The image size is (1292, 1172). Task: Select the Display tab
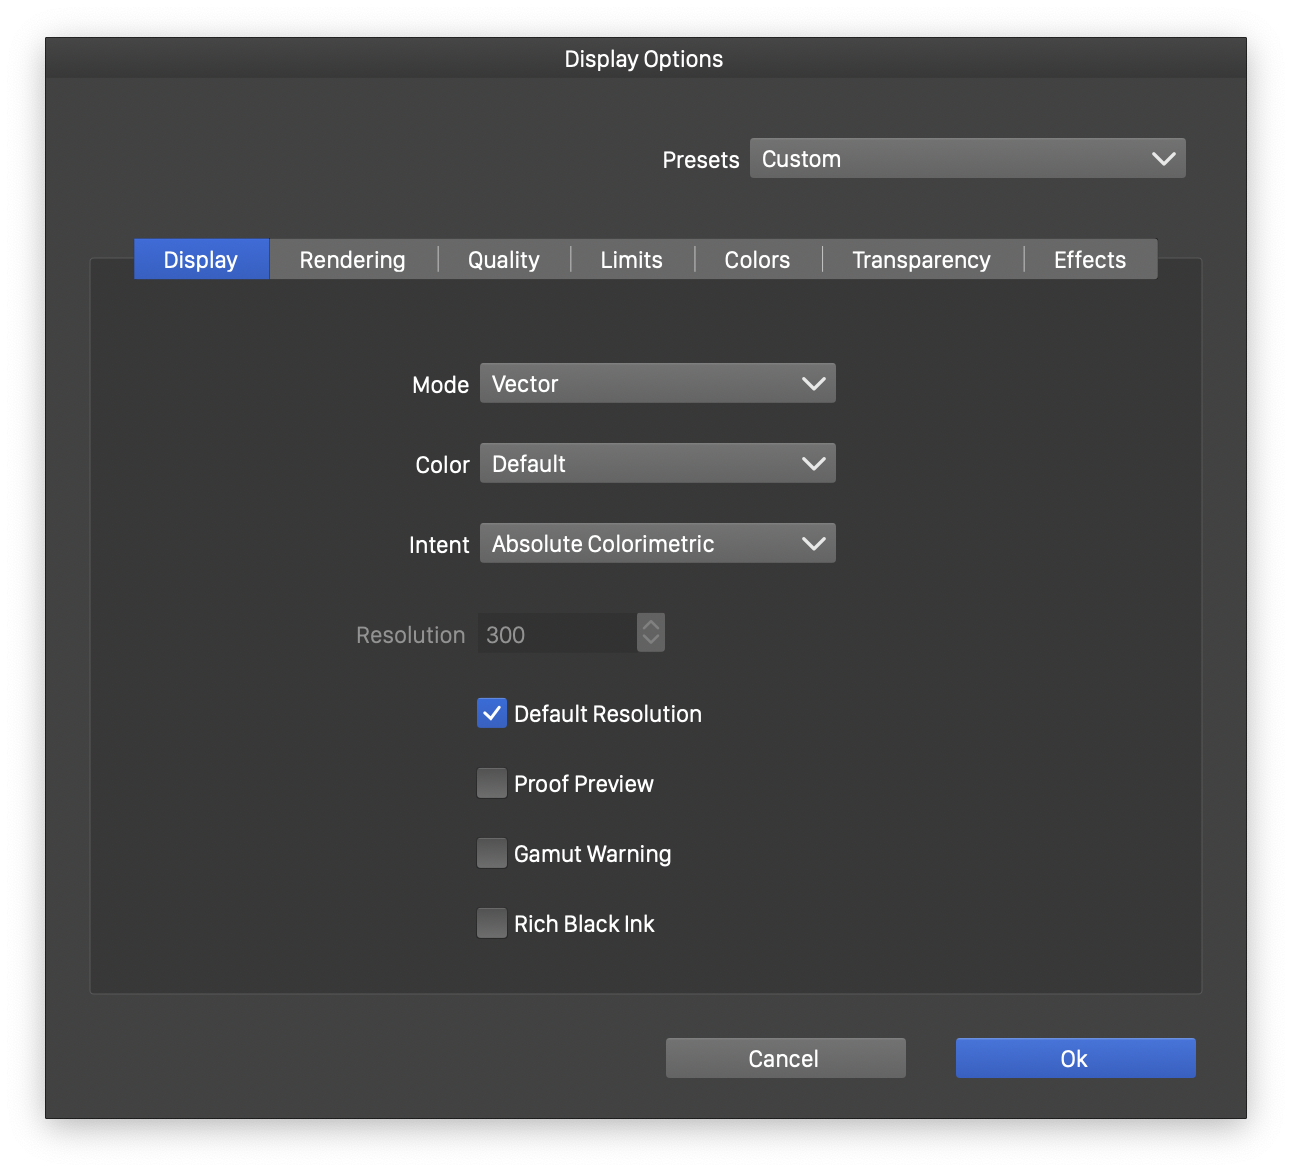pos(201,260)
